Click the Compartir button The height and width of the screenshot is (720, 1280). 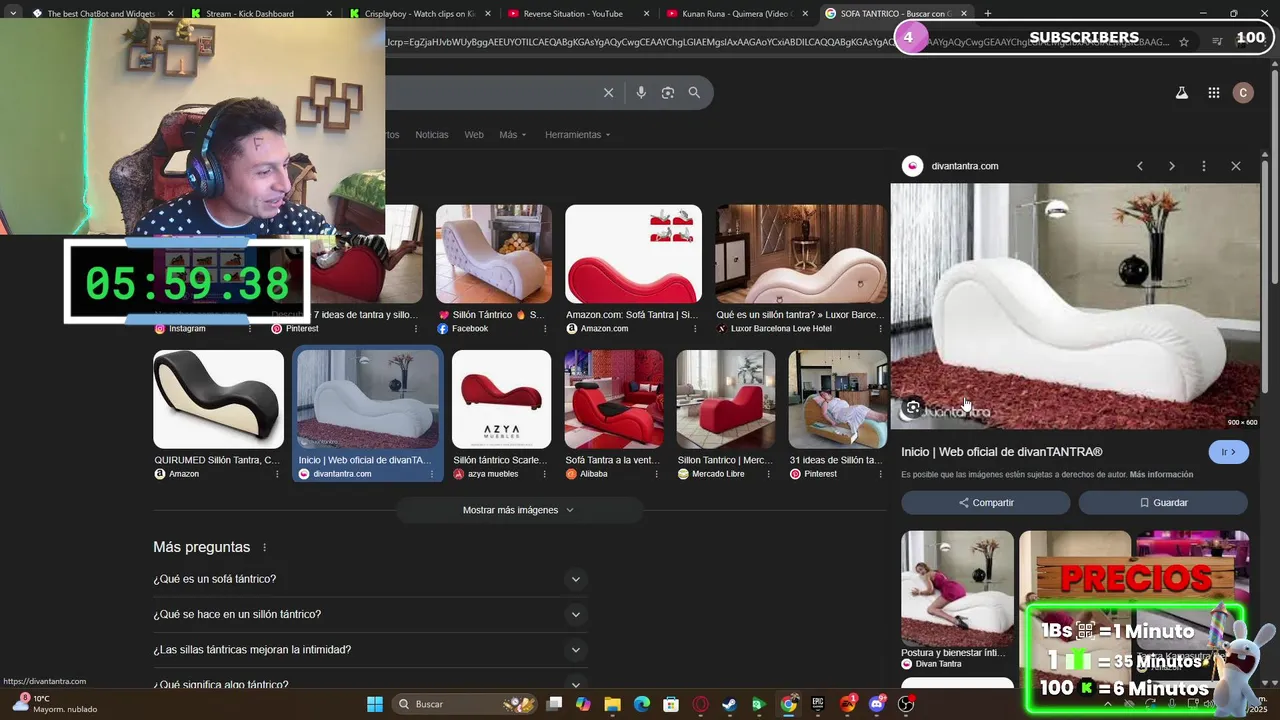[x=986, y=503]
